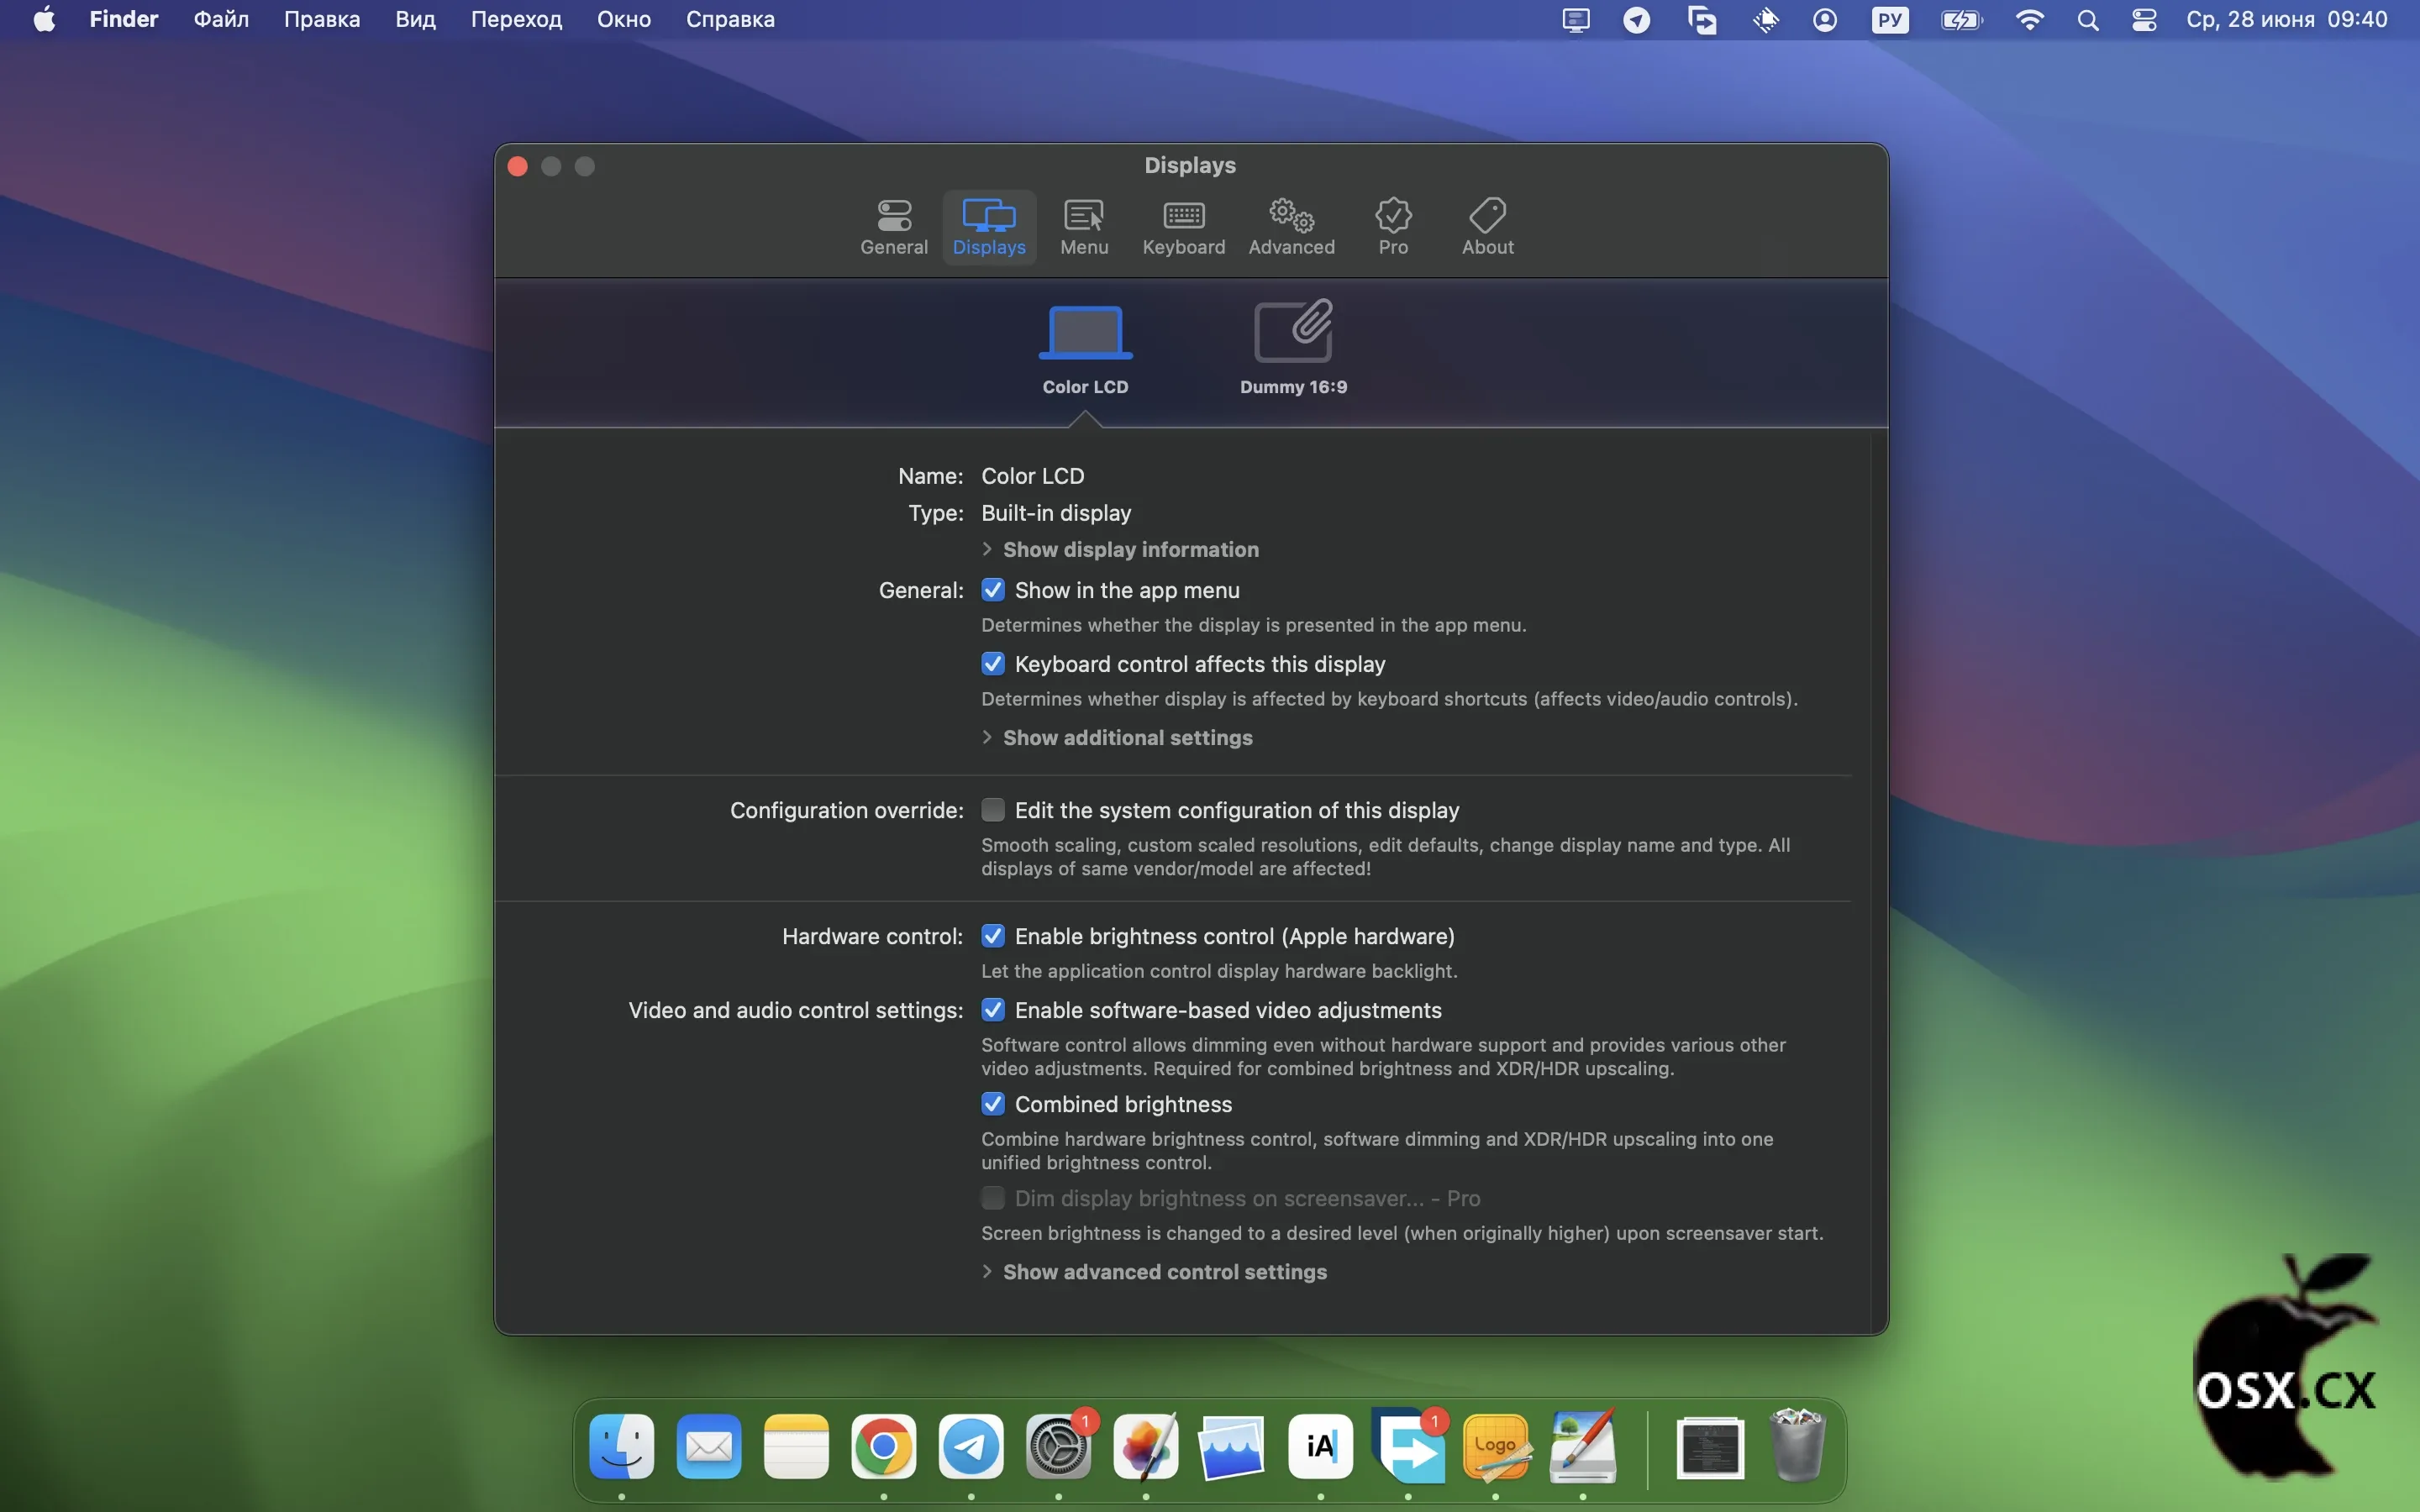The height and width of the screenshot is (1512, 2420).
Task: Open the Справка menu
Action: pos(730,19)
